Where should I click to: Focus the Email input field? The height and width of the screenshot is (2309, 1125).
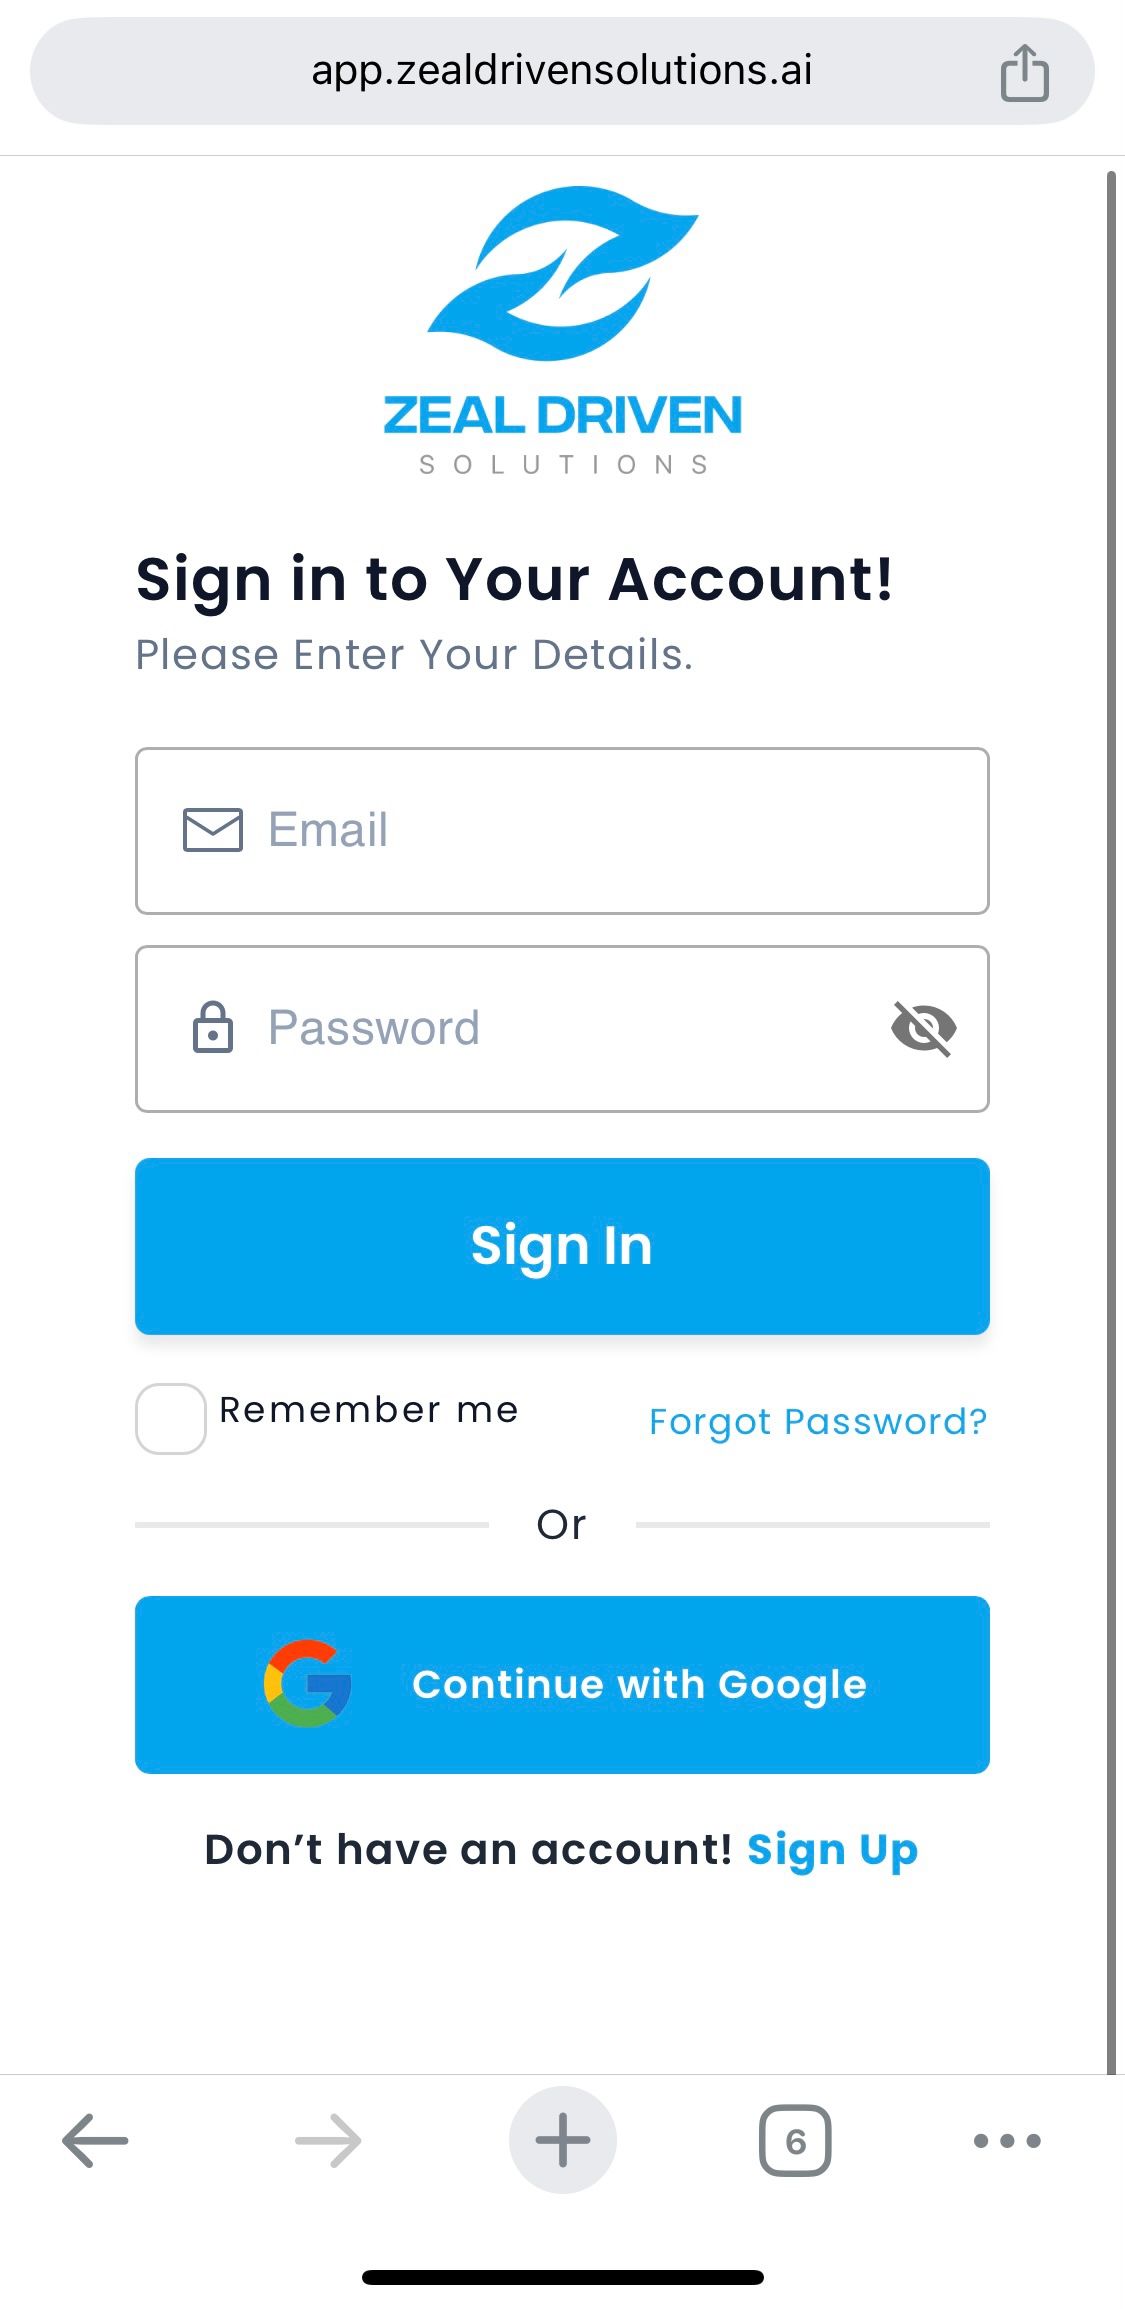tap(562, 831)
